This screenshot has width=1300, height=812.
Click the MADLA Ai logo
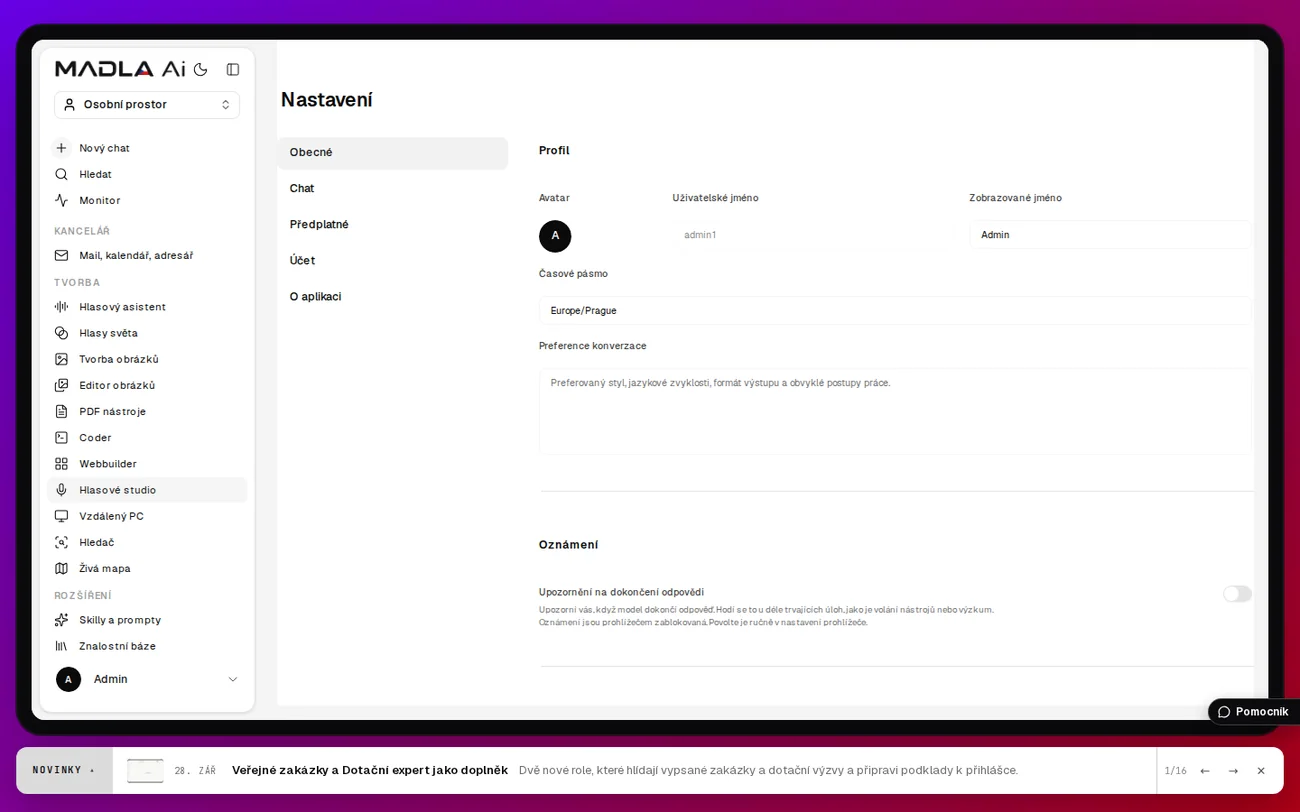click(x=120, y=69)
